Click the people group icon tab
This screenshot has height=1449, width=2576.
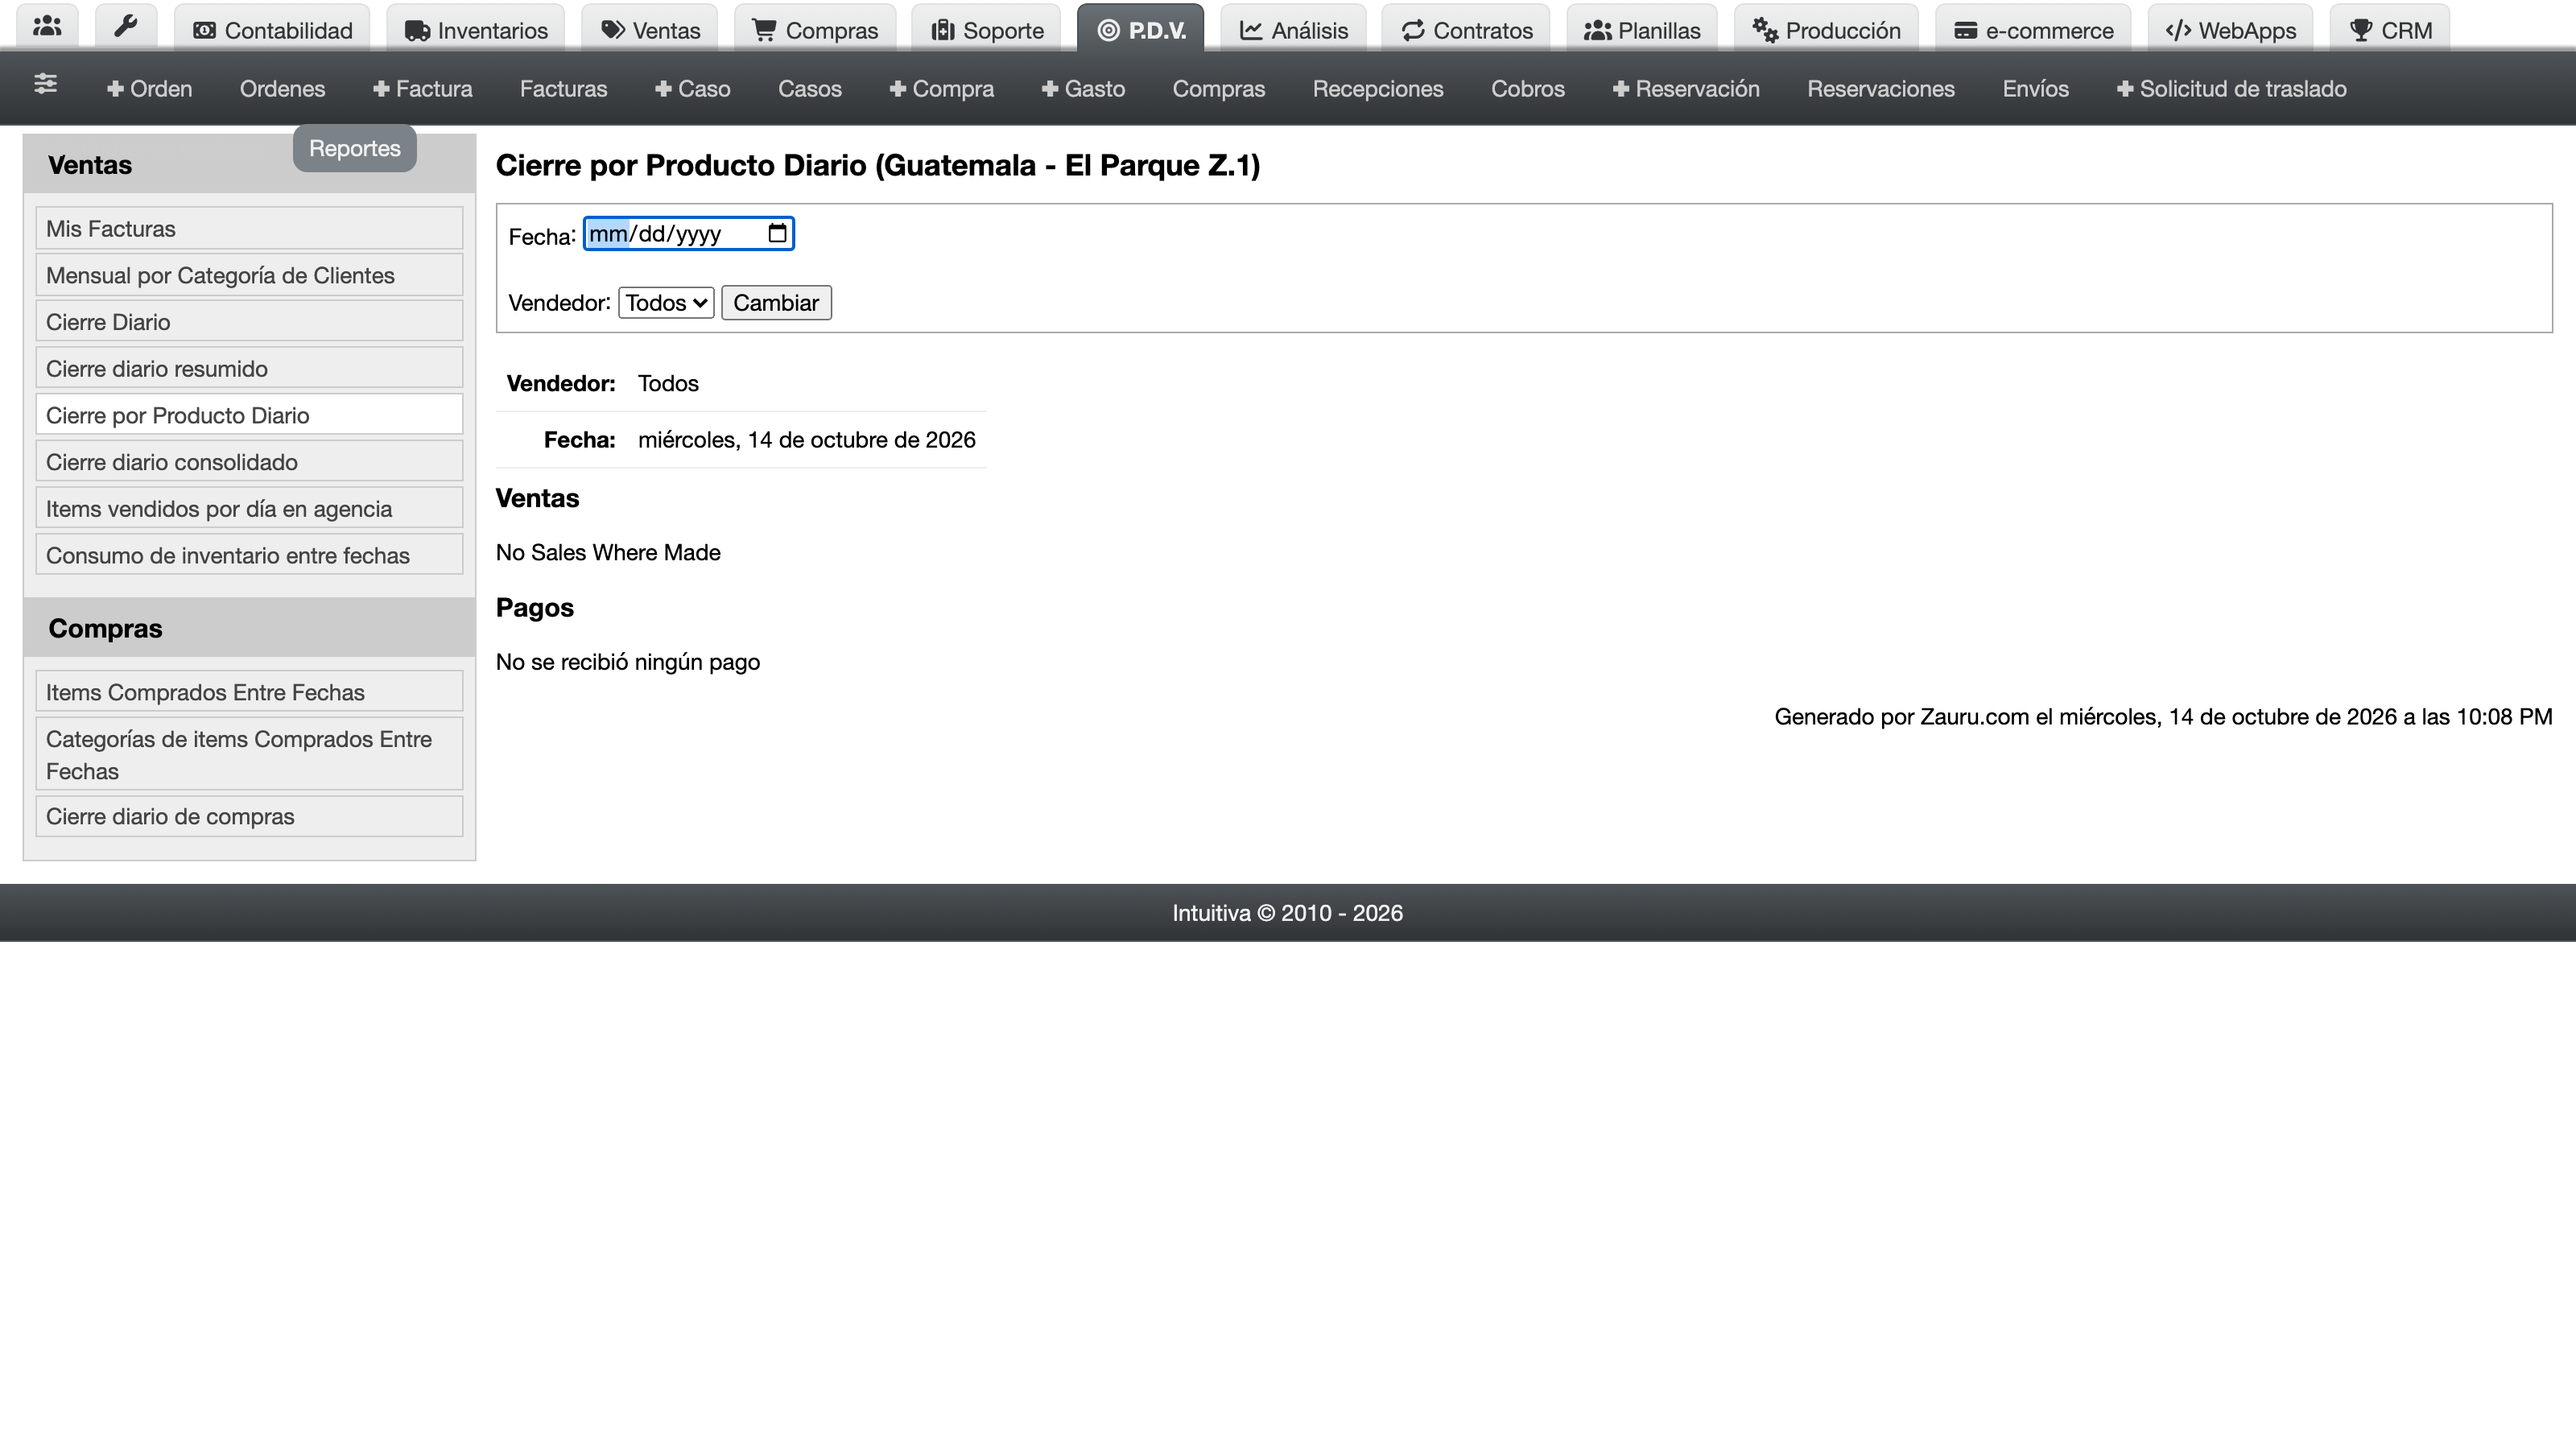pos(47,27)
